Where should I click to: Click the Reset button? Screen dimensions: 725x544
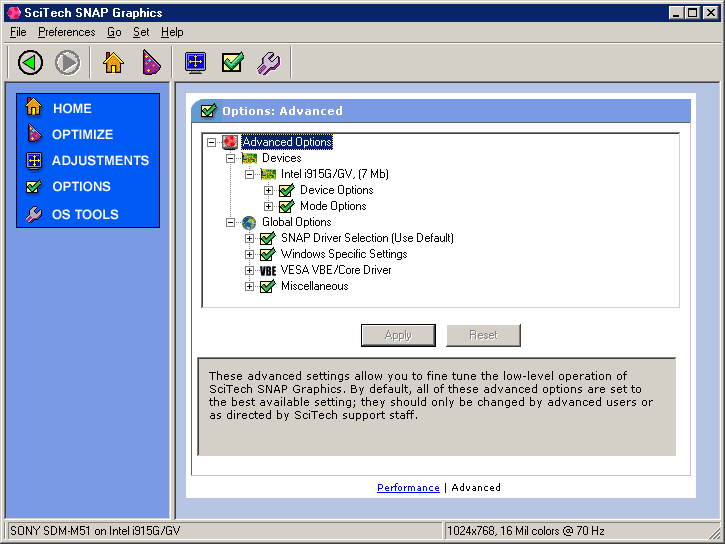(483, 335)
